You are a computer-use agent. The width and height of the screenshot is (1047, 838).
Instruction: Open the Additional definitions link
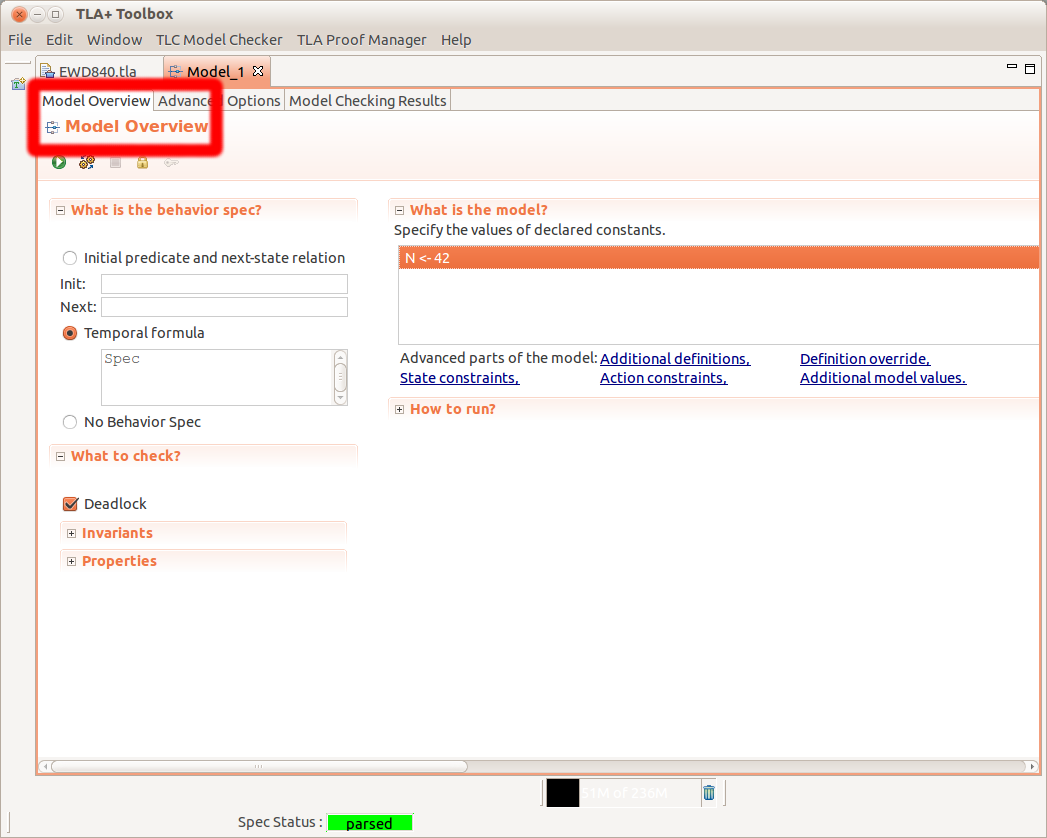[x=674, y=359]
